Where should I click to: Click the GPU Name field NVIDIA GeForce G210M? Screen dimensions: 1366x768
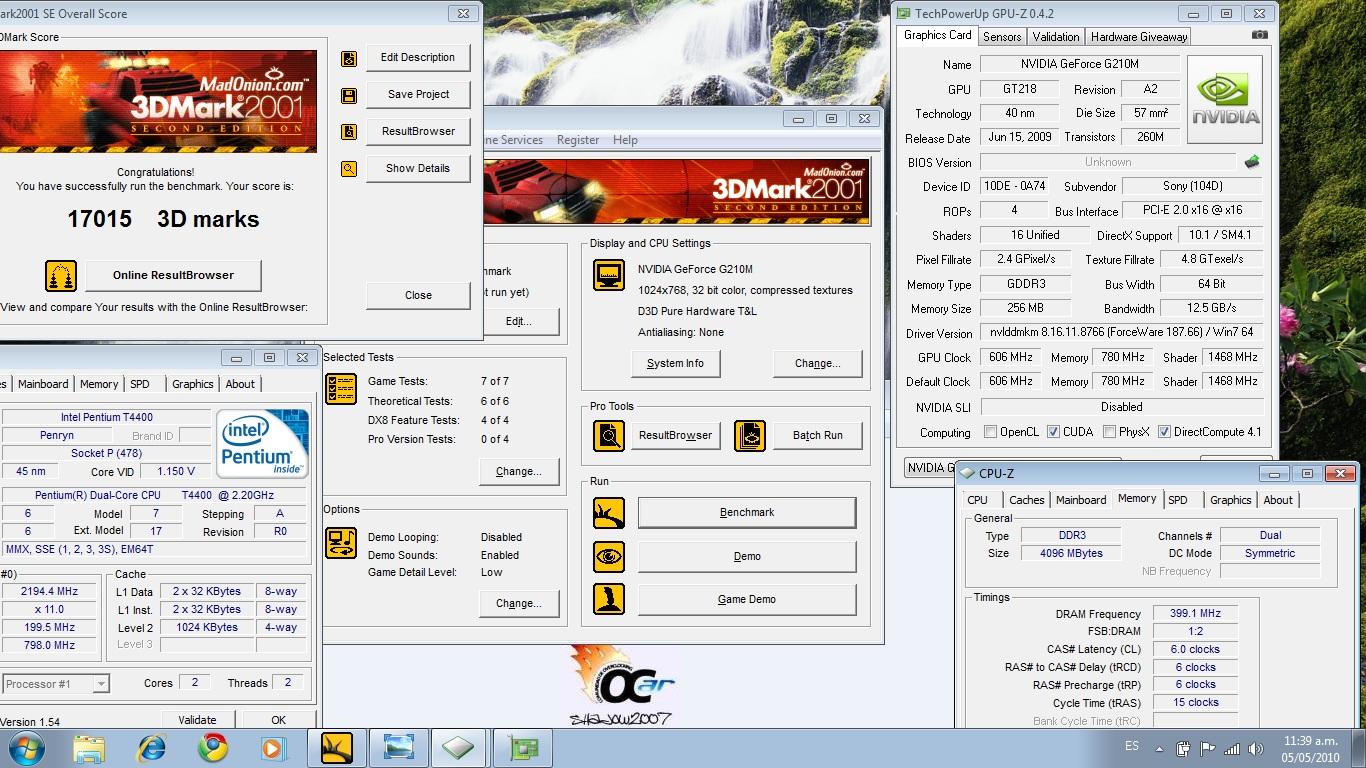tap(1079, 64)
